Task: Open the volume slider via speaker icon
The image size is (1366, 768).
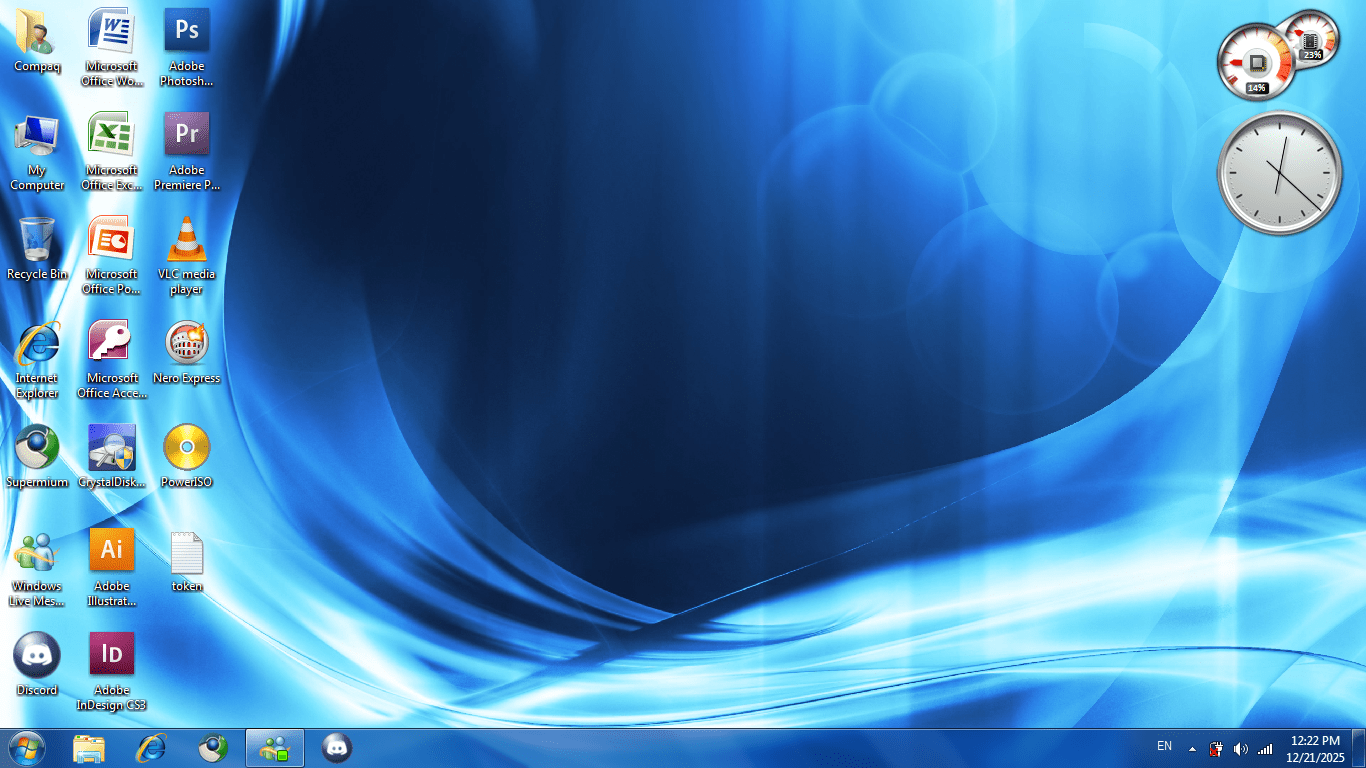Action: click(1241, 747)
